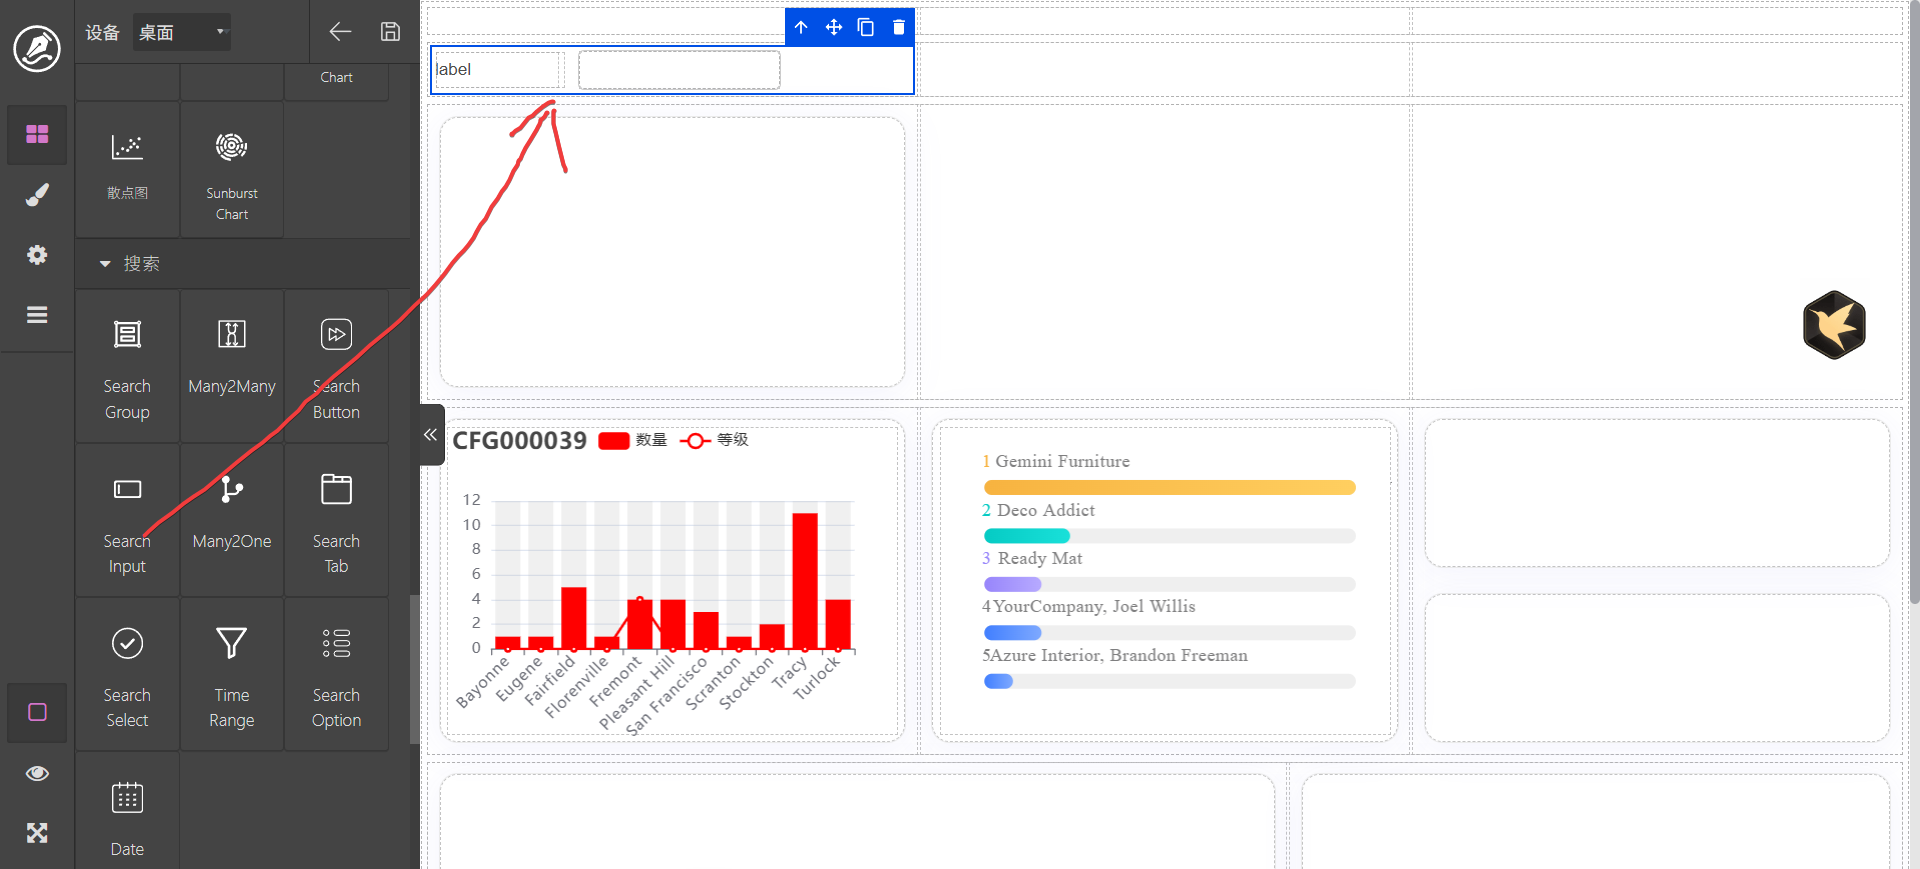The height and width of the screenshot is (869, 1920).
Task: Select the Search Group widget
Action: click(127, 367)
